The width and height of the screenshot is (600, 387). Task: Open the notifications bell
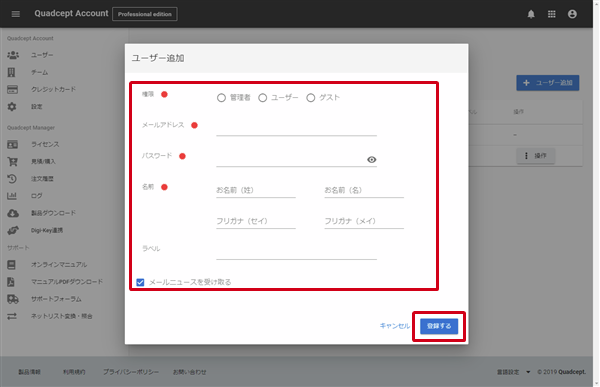tap(531, 14)
